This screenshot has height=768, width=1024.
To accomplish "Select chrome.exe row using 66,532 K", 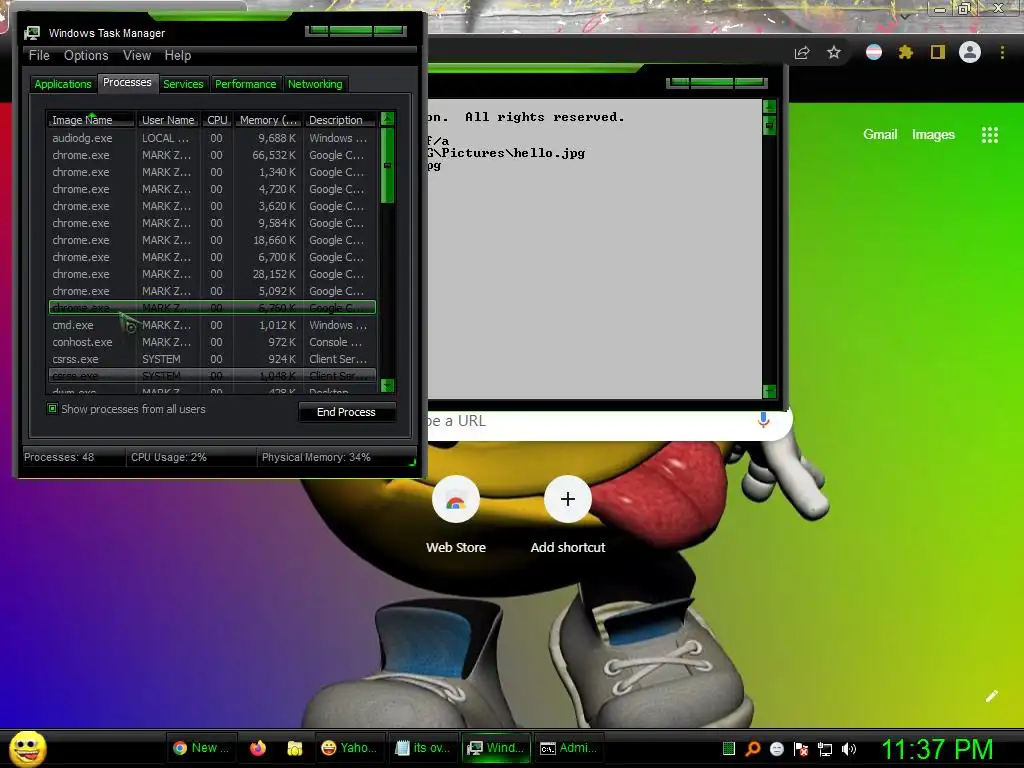I will pyautogui.click(x=212, y=155).
